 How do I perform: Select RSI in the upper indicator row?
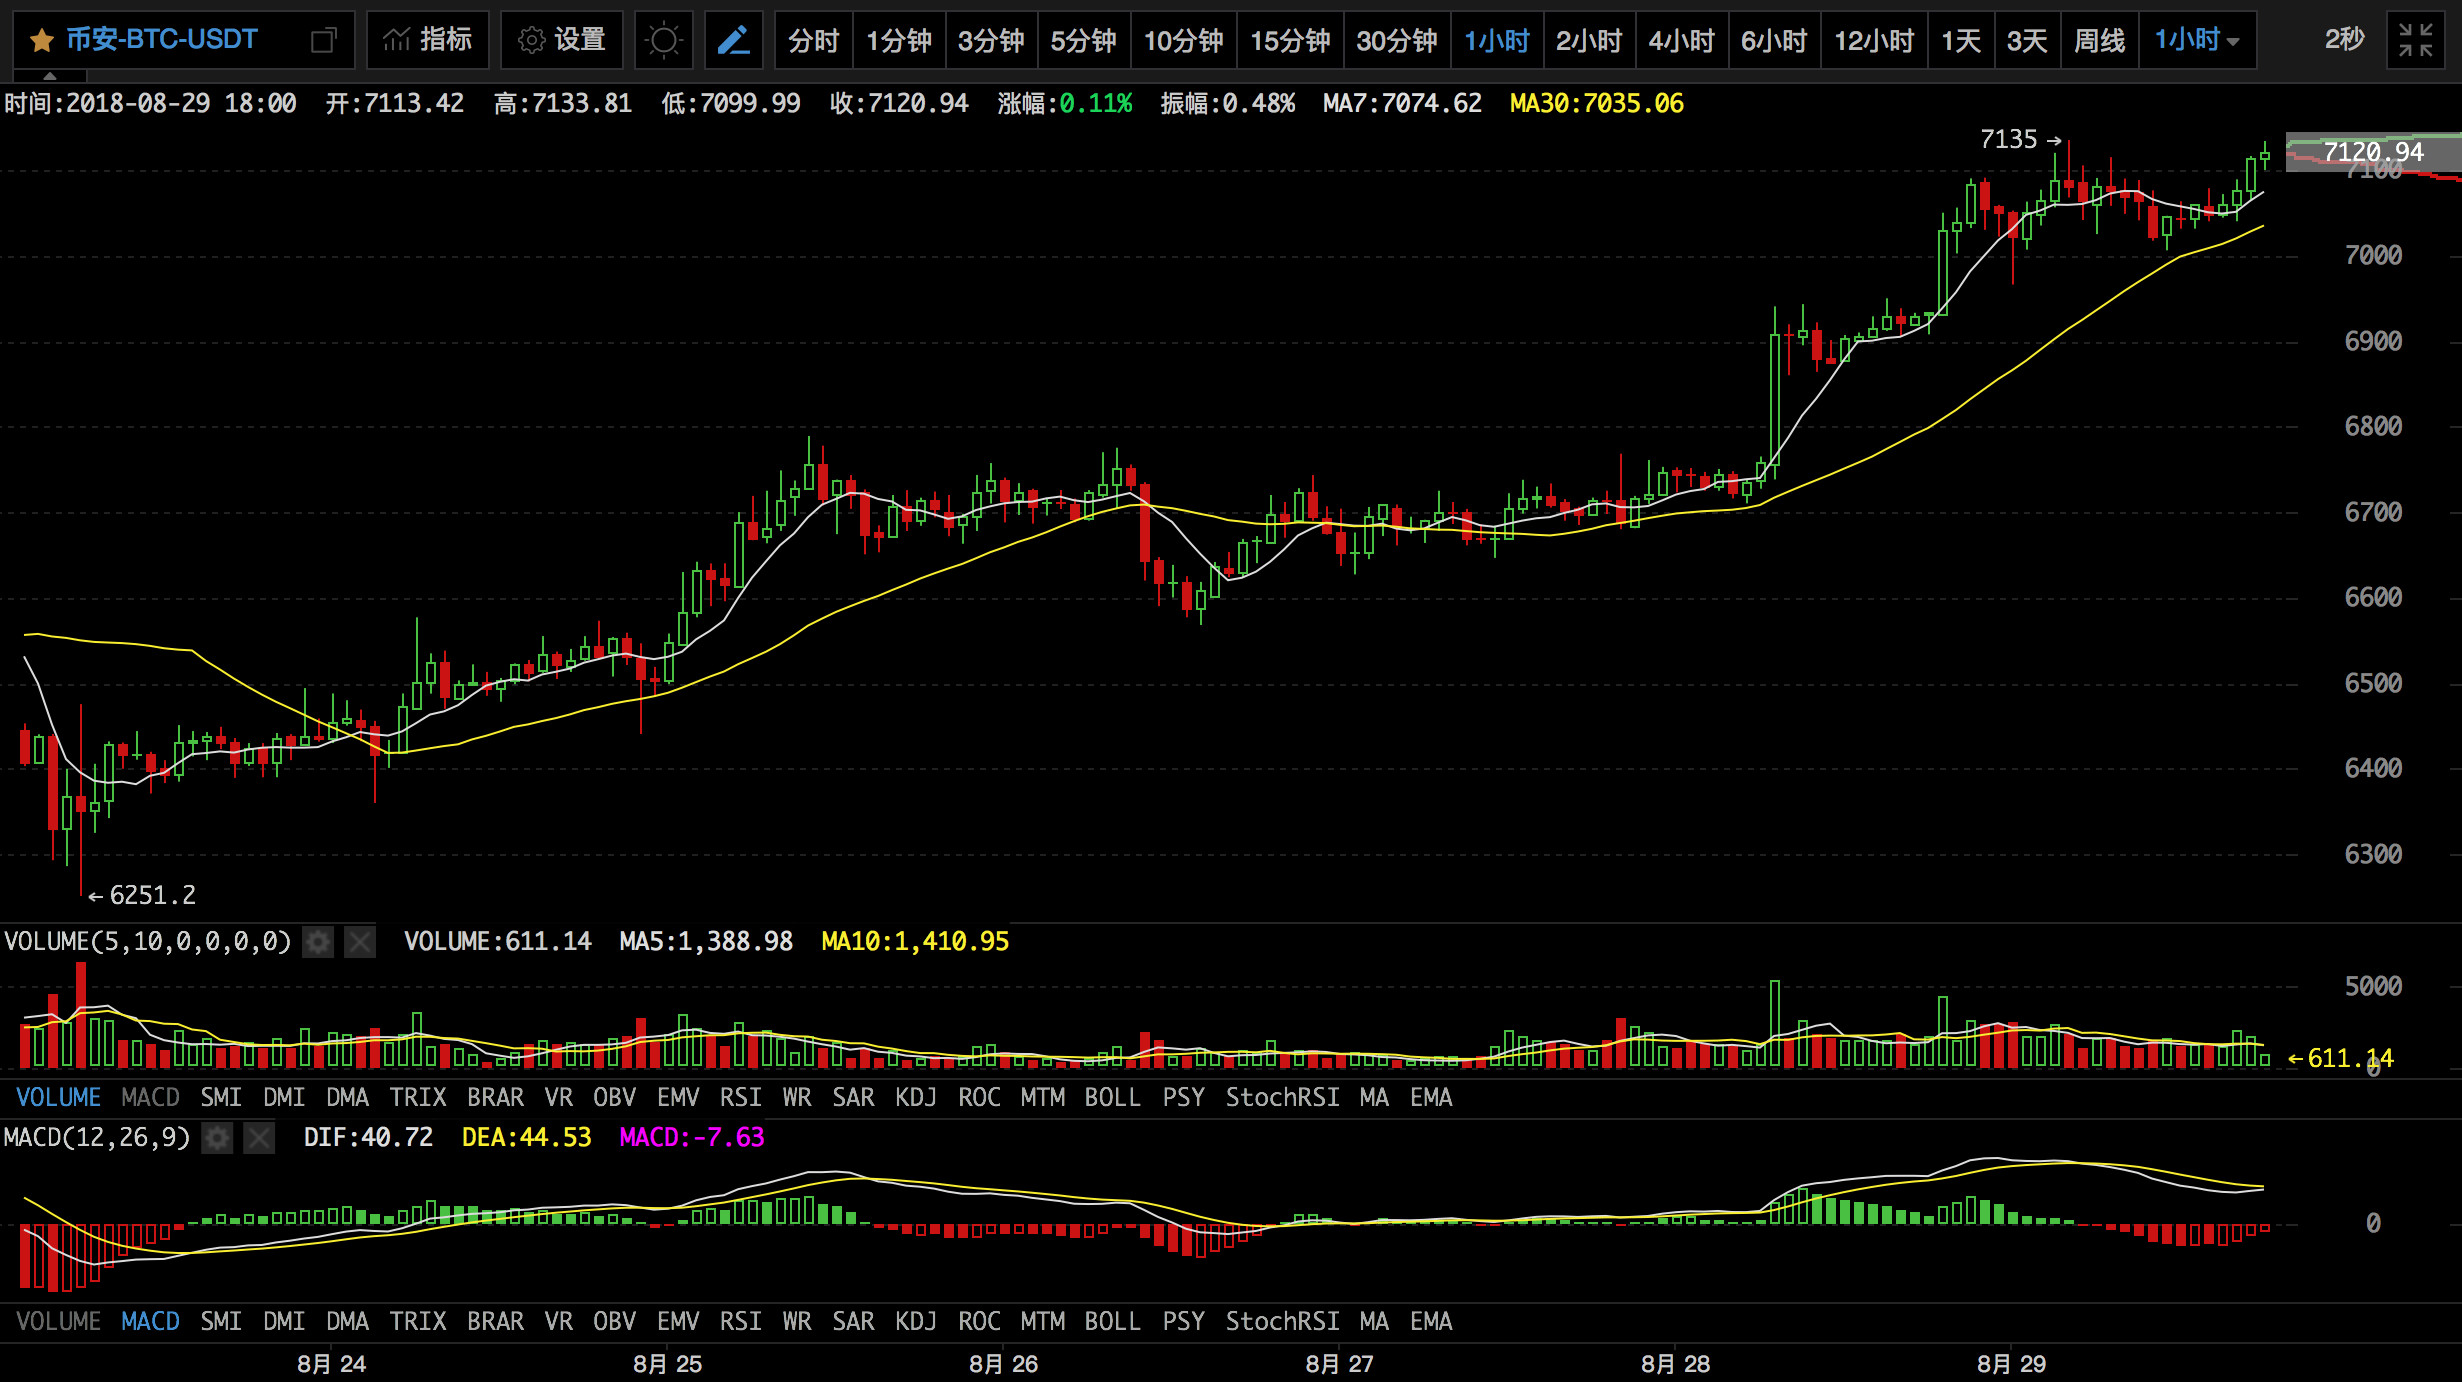(x=740, y=1098)
